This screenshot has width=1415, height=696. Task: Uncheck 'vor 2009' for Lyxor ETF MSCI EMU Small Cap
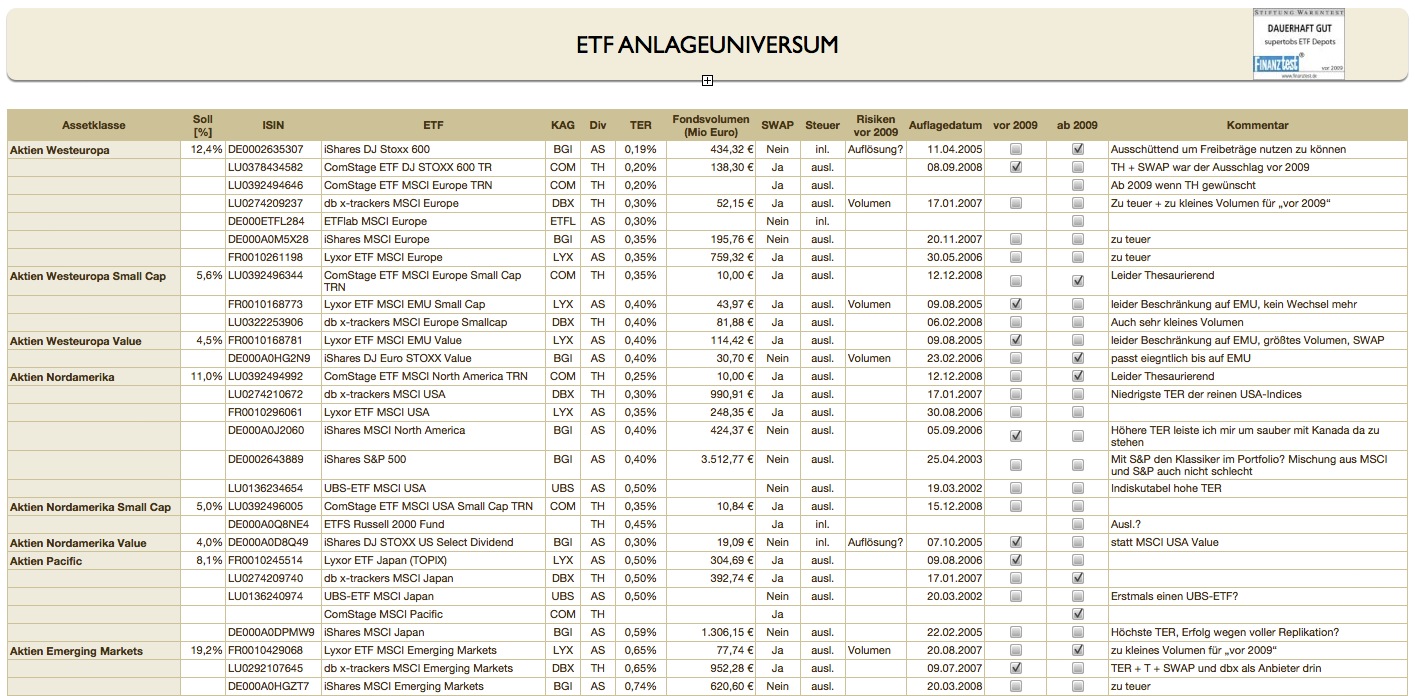(1016, 304)
